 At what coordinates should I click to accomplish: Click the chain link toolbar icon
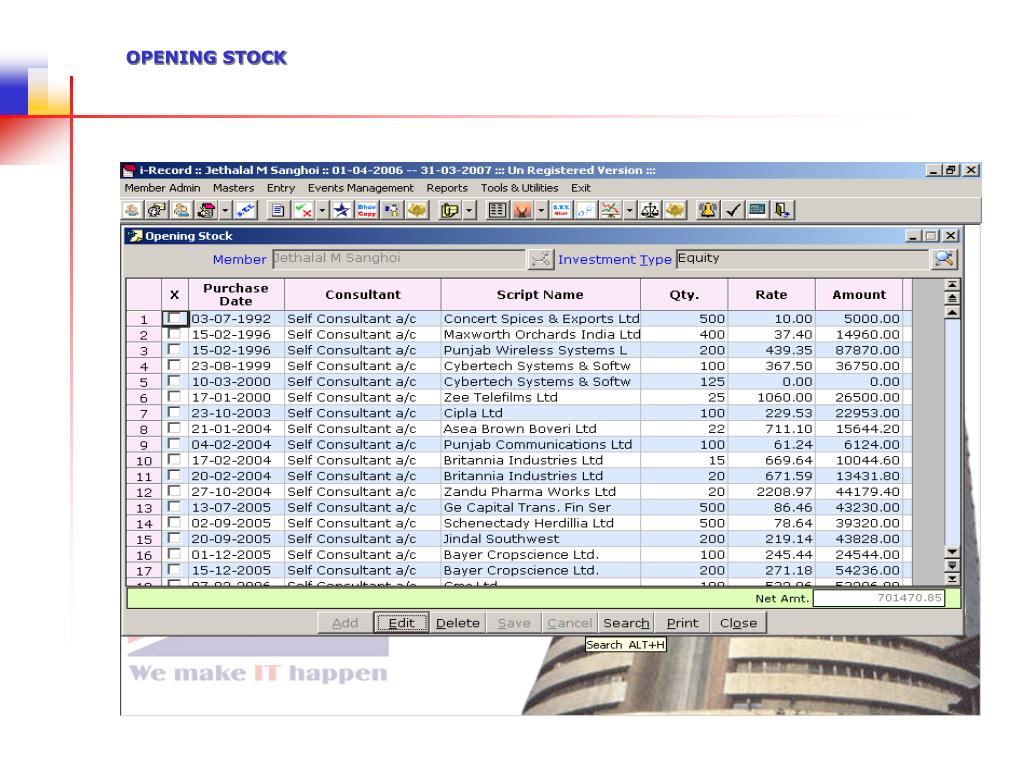click(x=586, y=210)
